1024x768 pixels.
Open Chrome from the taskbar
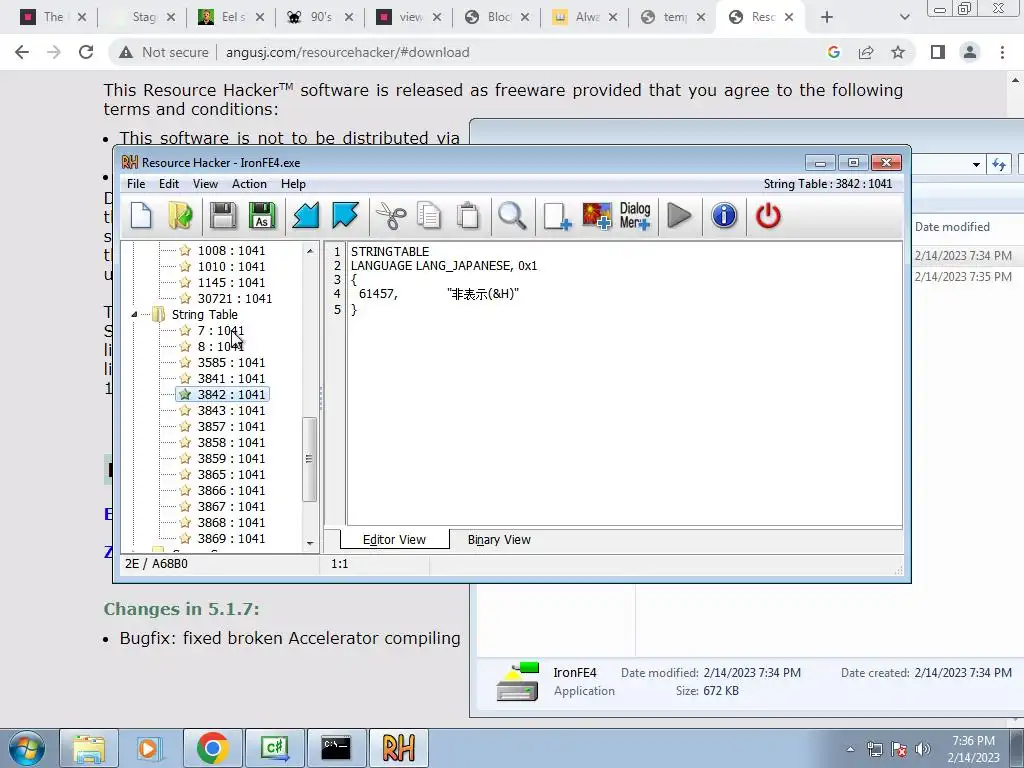pos(212,748)
